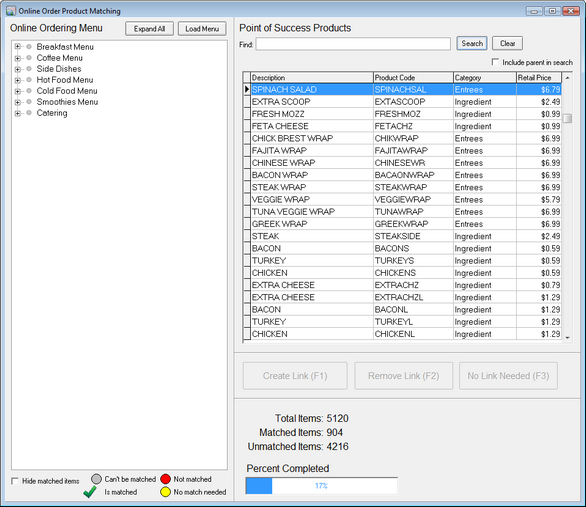Click the status dot beside Breakfast Menu

[x=29, y=47]
